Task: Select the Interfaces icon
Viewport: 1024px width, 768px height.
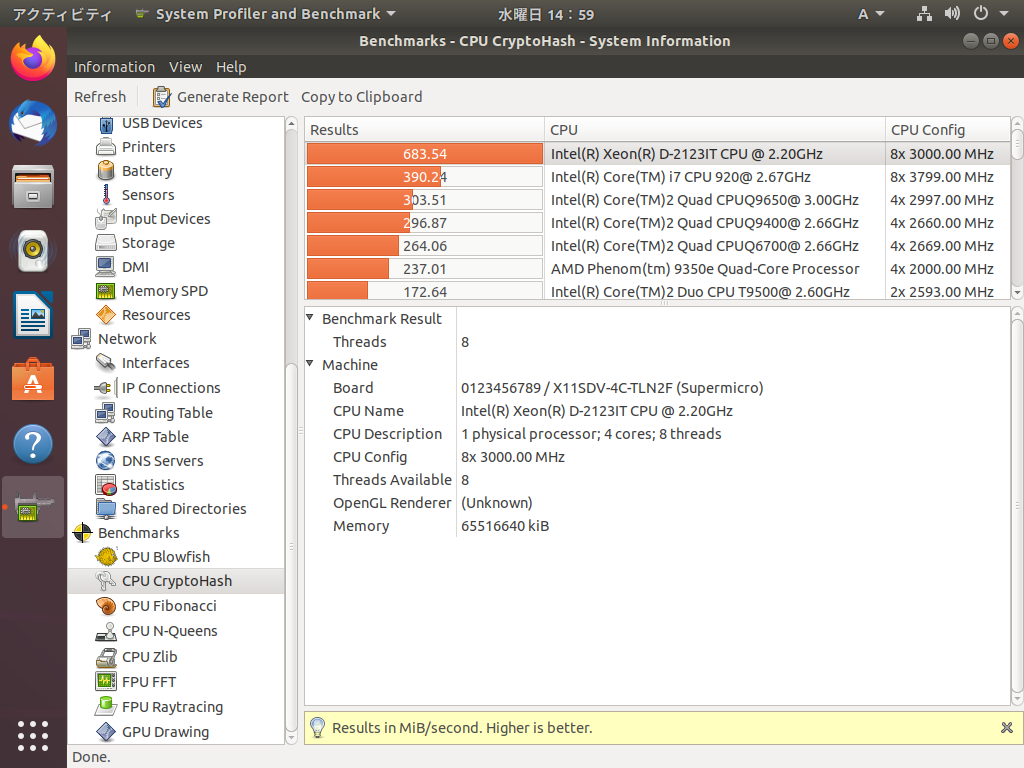Action: (106, 362)
